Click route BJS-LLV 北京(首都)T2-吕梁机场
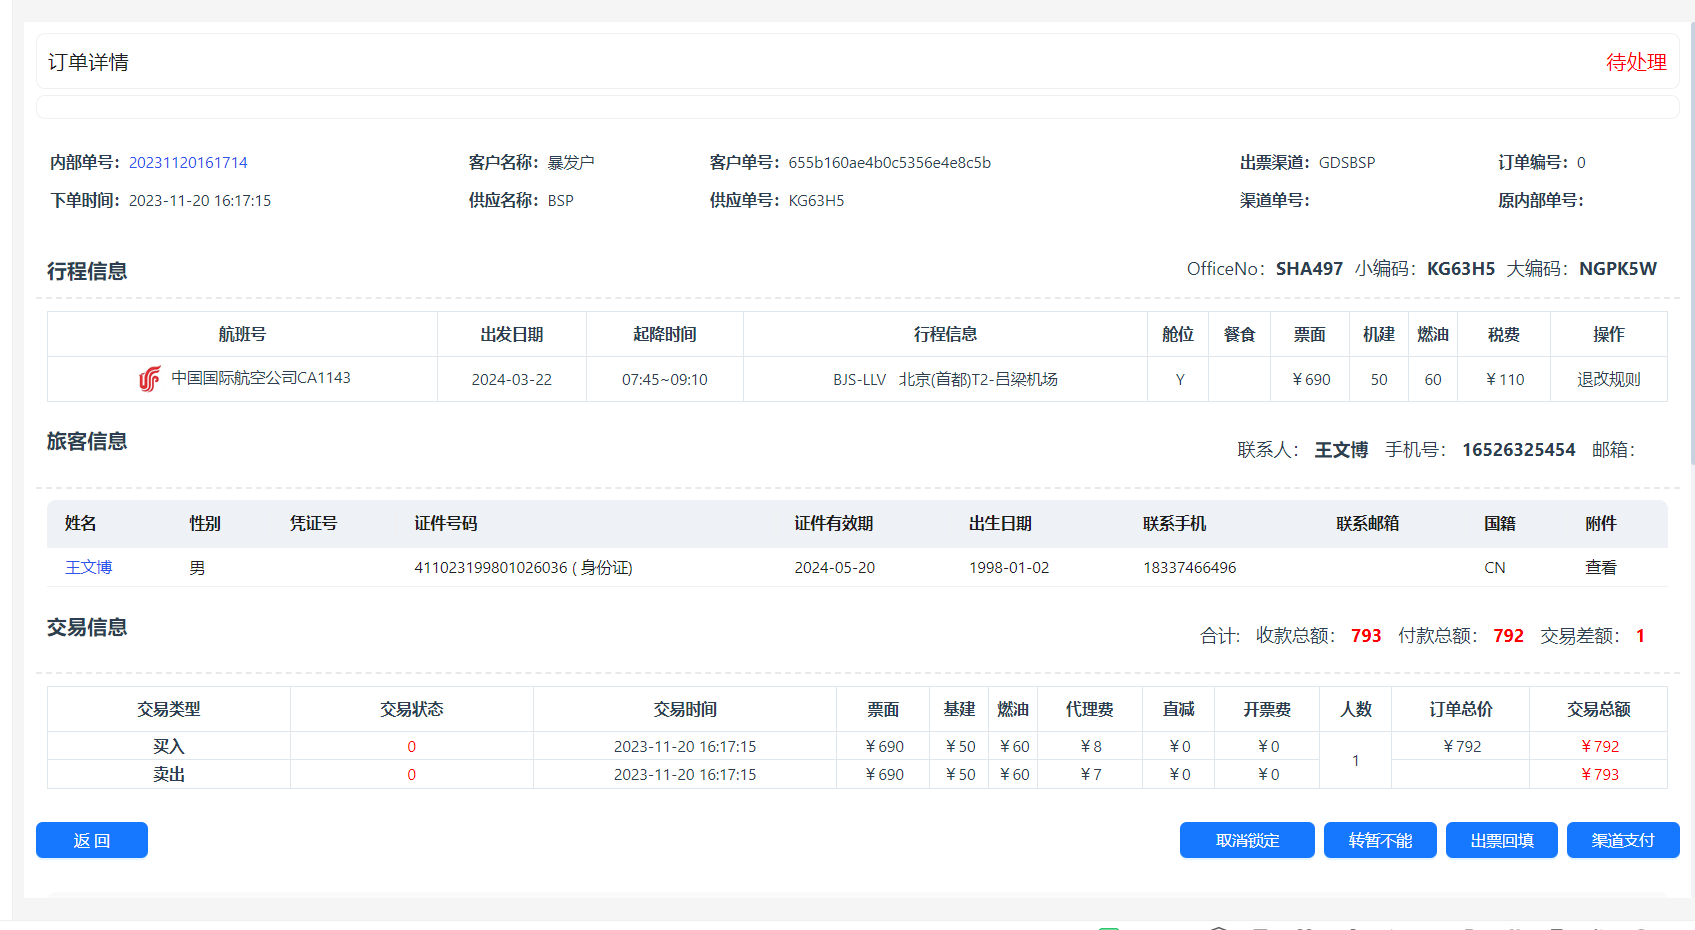The height and width of the screenshot is (930, 1695). coord(945,379)
